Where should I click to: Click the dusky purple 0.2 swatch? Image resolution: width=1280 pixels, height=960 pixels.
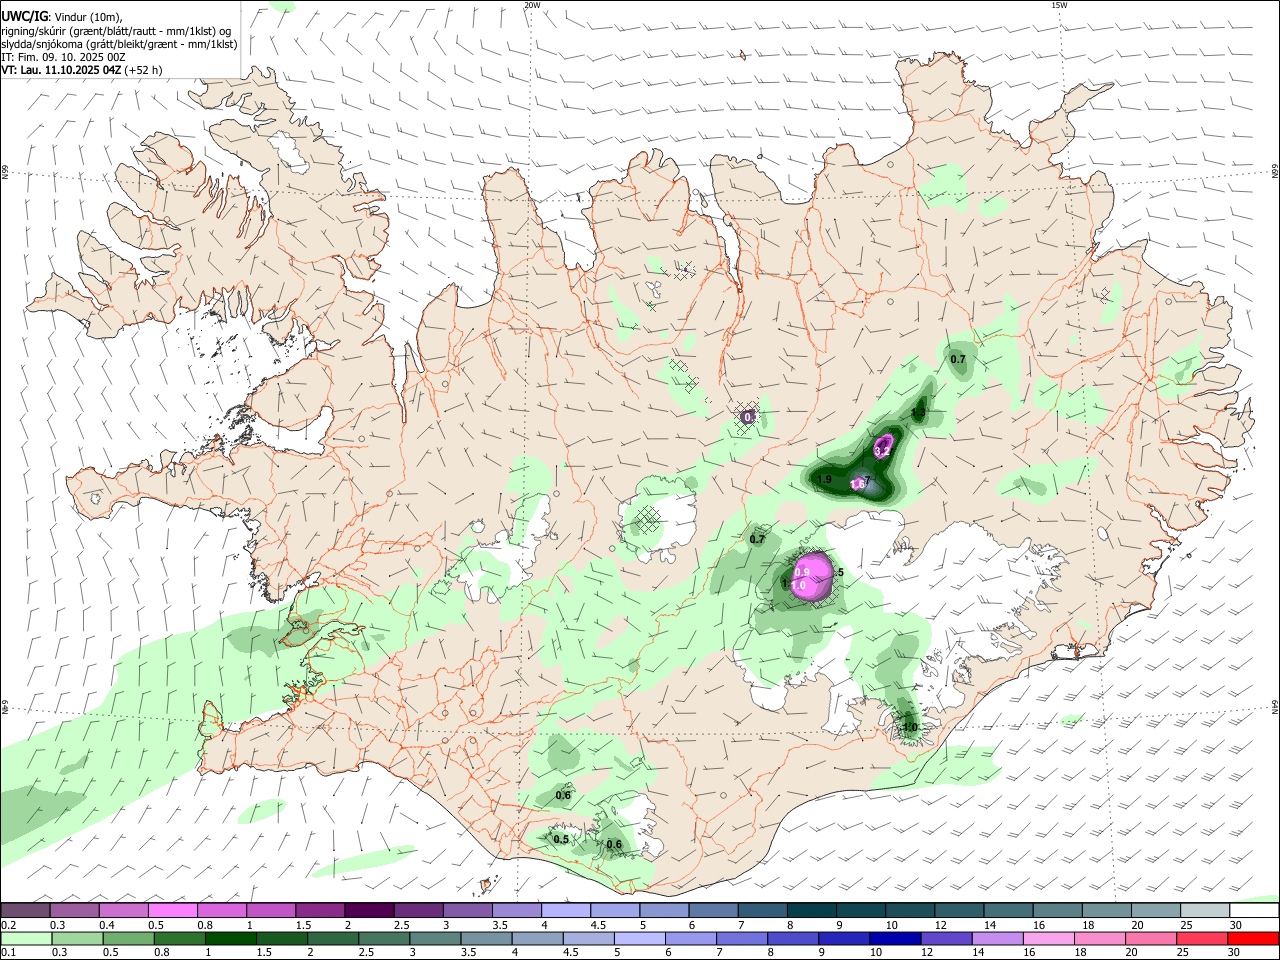point(25,910)
